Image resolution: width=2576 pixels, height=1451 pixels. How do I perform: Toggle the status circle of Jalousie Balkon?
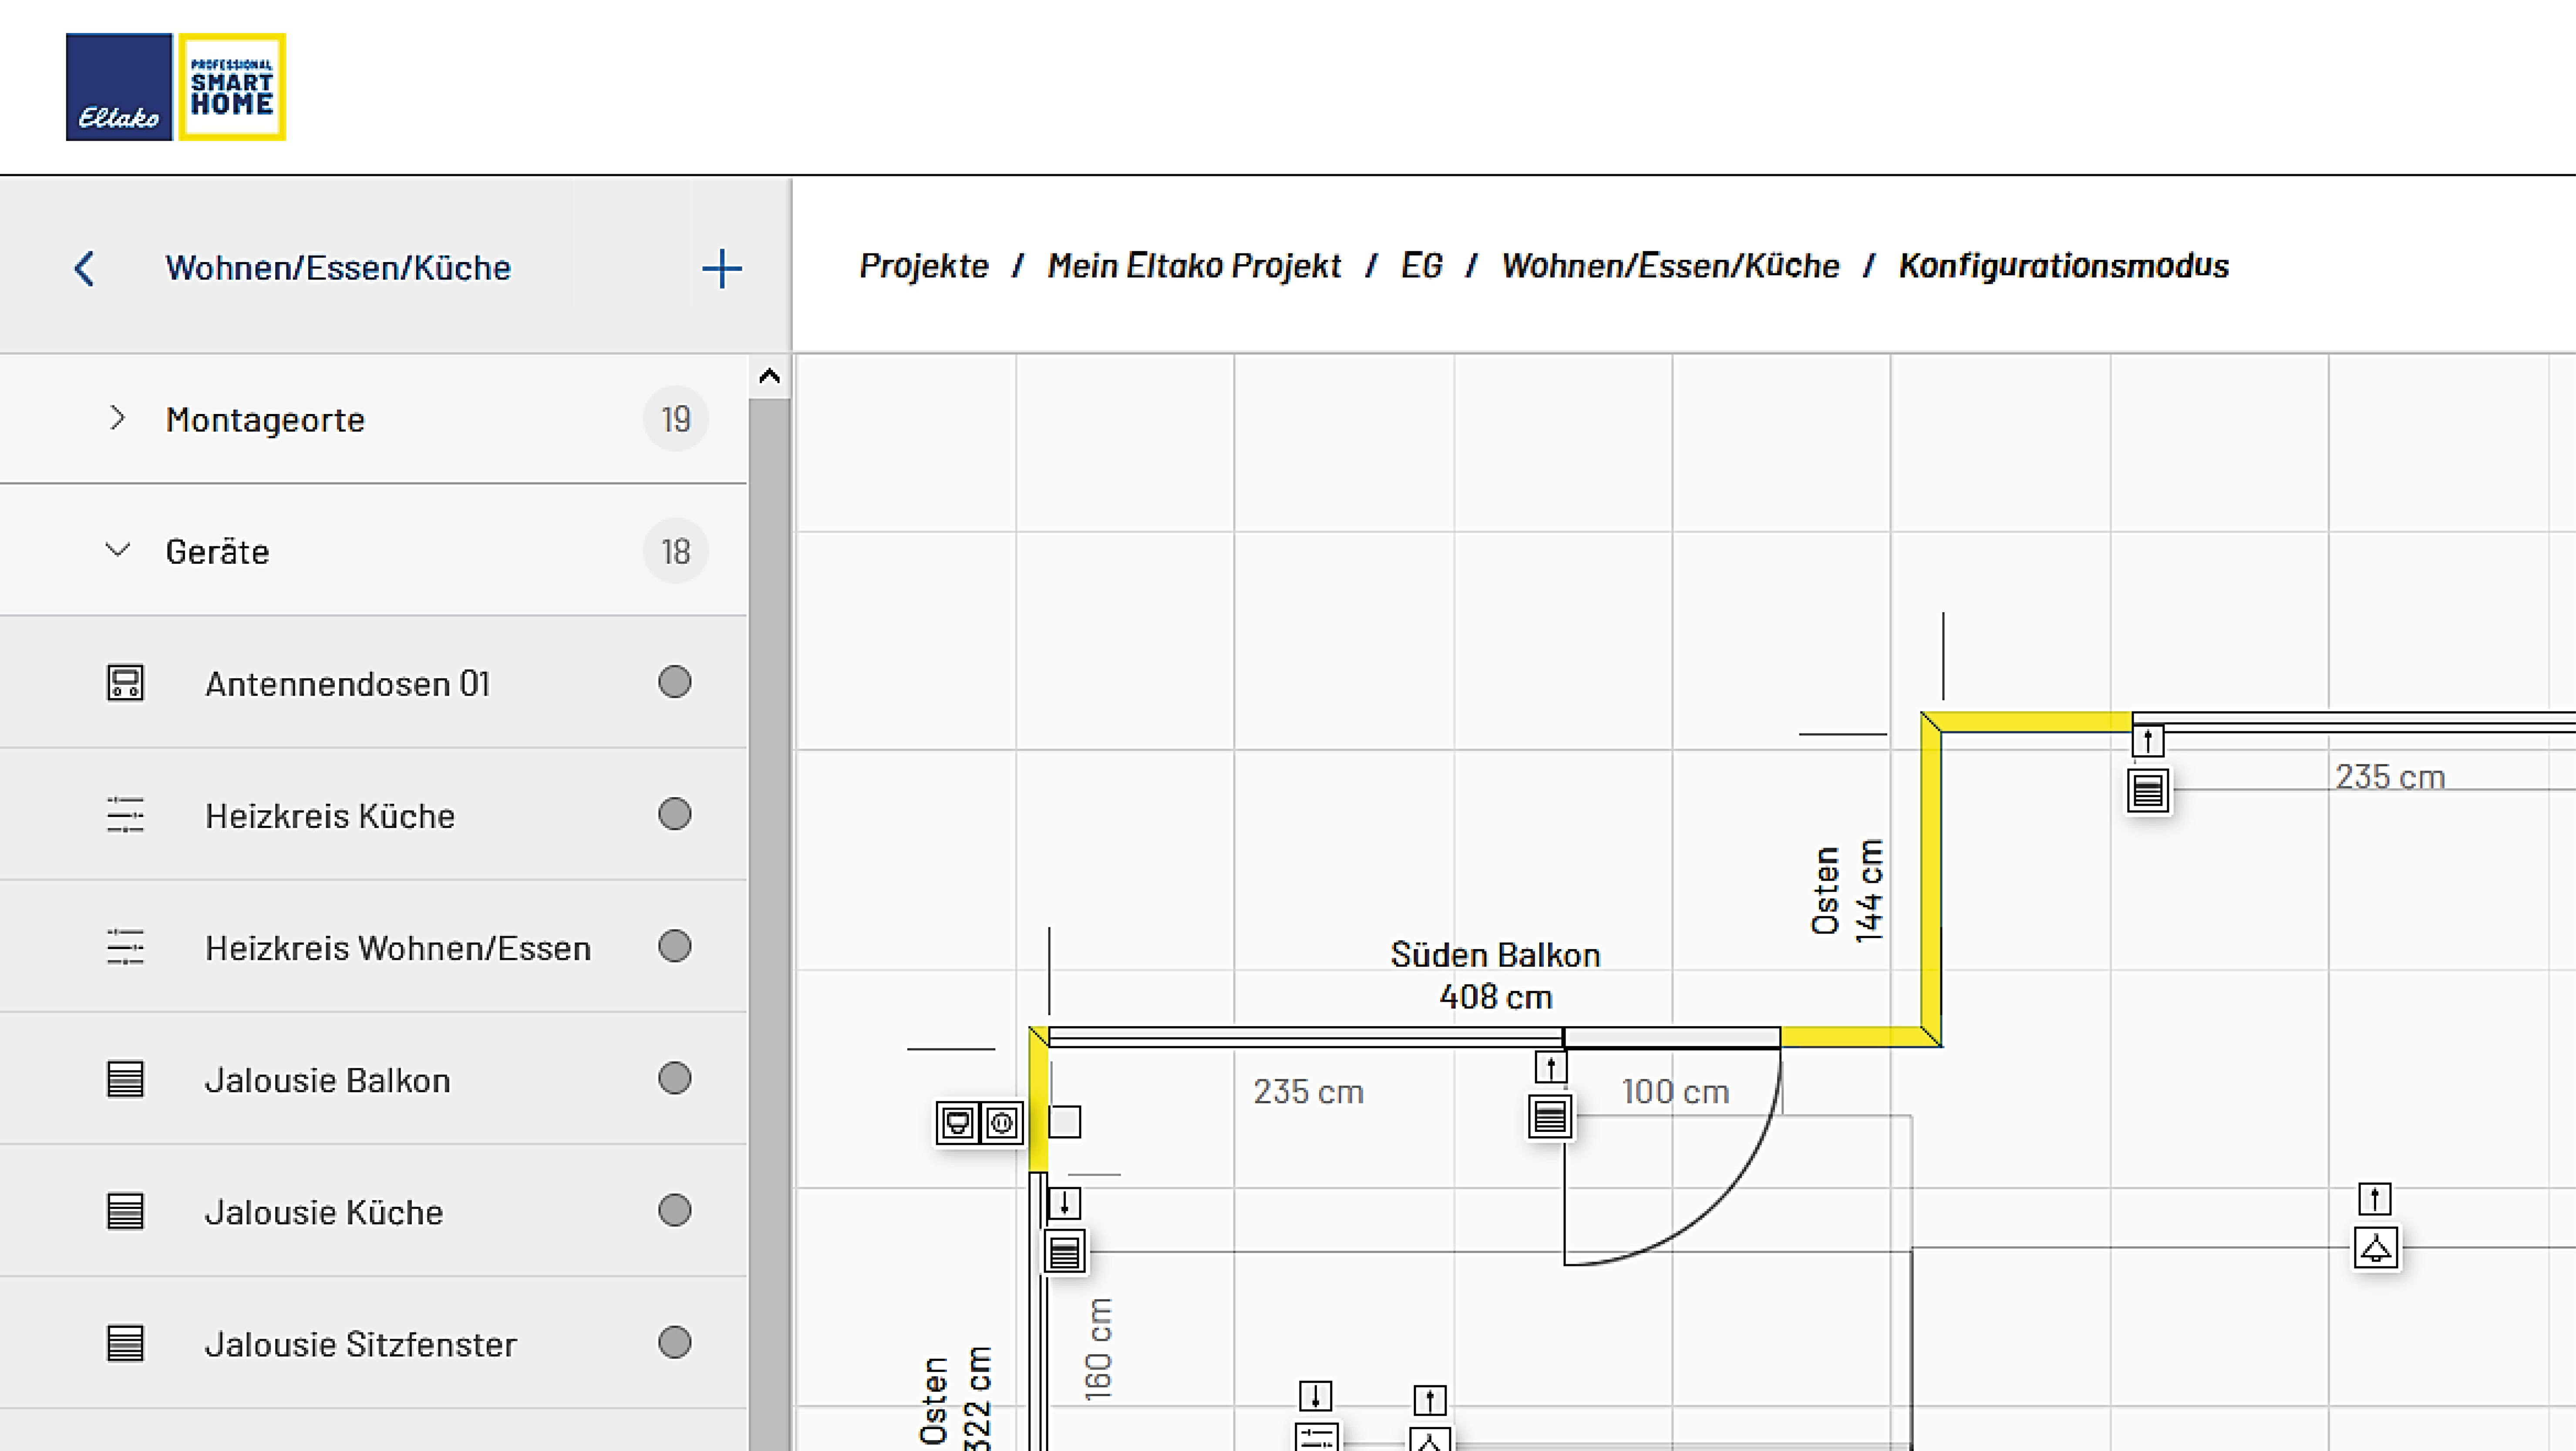coord(674,1078)
